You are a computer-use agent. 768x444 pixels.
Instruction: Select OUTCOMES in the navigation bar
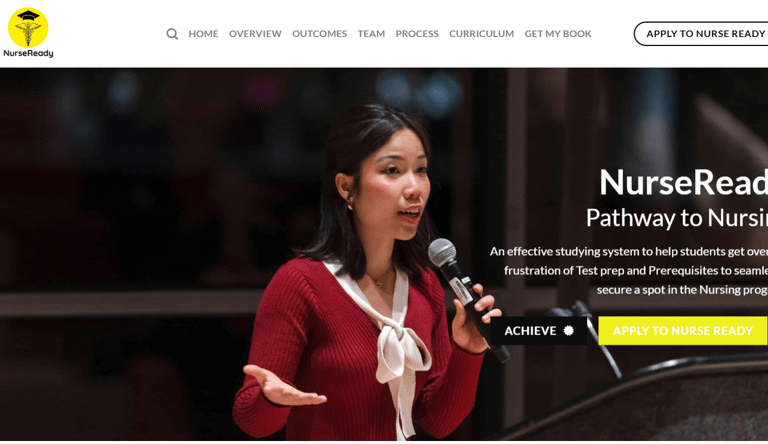[x=319, y=34]
